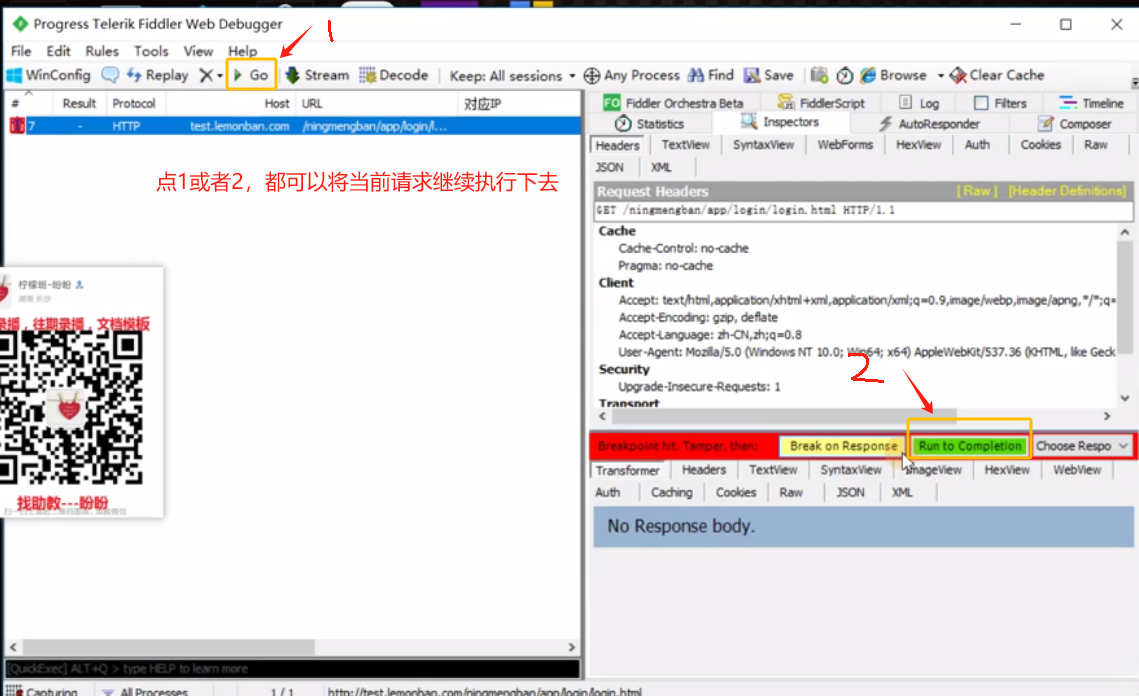The image size is (1139, 696).
Task: Click the timer clock icon
Action: [x=844, y=75]
